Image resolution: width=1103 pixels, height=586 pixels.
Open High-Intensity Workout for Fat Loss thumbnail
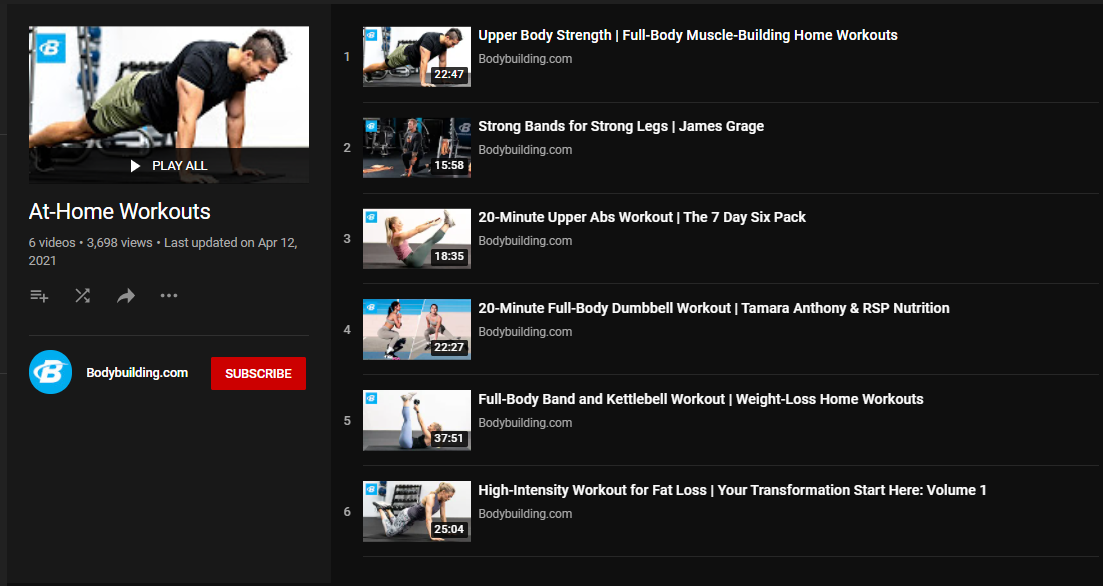pos(416,511)
